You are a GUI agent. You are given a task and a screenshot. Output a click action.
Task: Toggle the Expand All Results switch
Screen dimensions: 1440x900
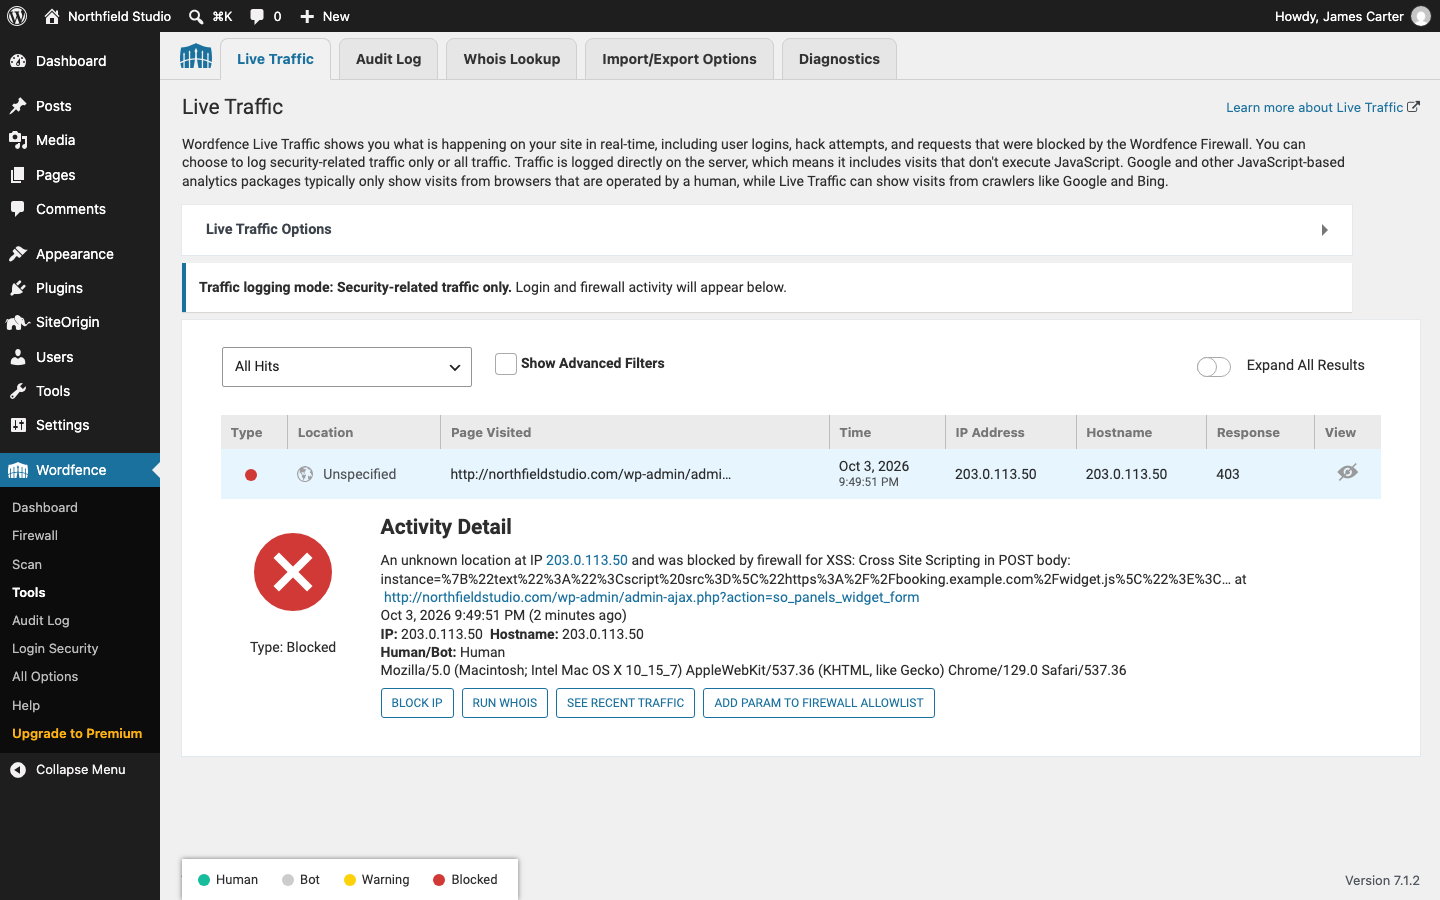tap(1214, 367)
